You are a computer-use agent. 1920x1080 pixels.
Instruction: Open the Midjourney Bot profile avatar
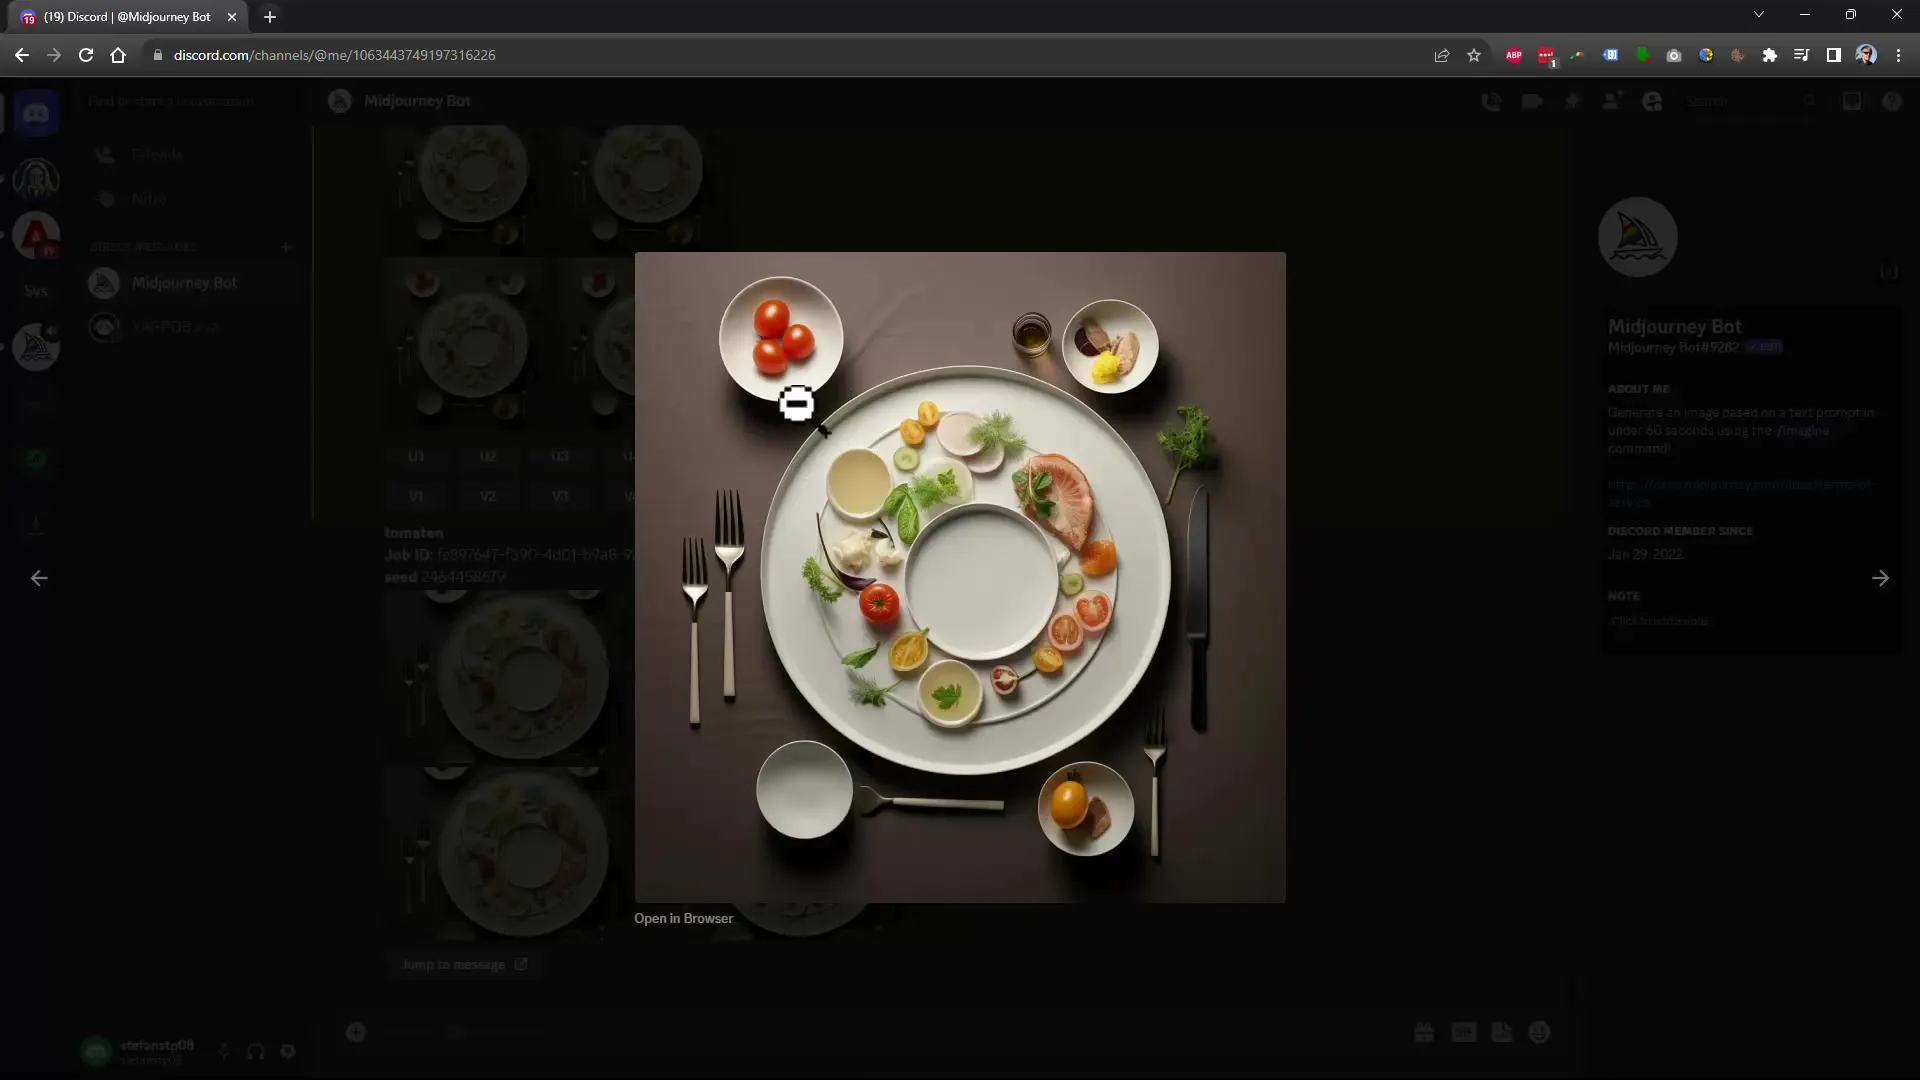[1637, 237]
